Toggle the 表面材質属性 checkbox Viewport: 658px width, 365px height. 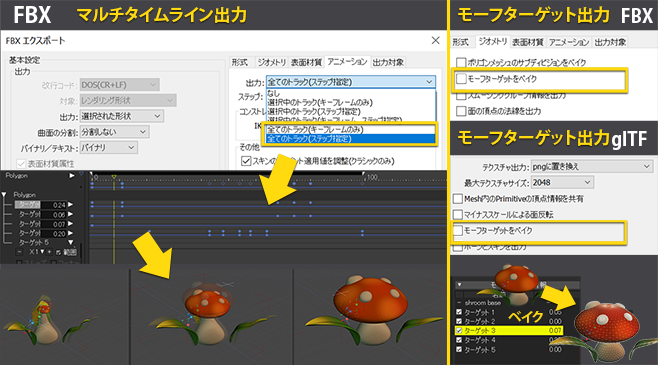point(21,164)
